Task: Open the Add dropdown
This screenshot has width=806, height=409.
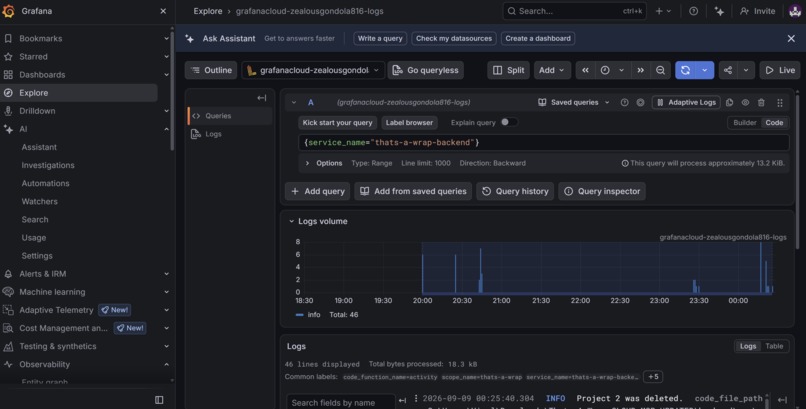Action: point(552,70)
